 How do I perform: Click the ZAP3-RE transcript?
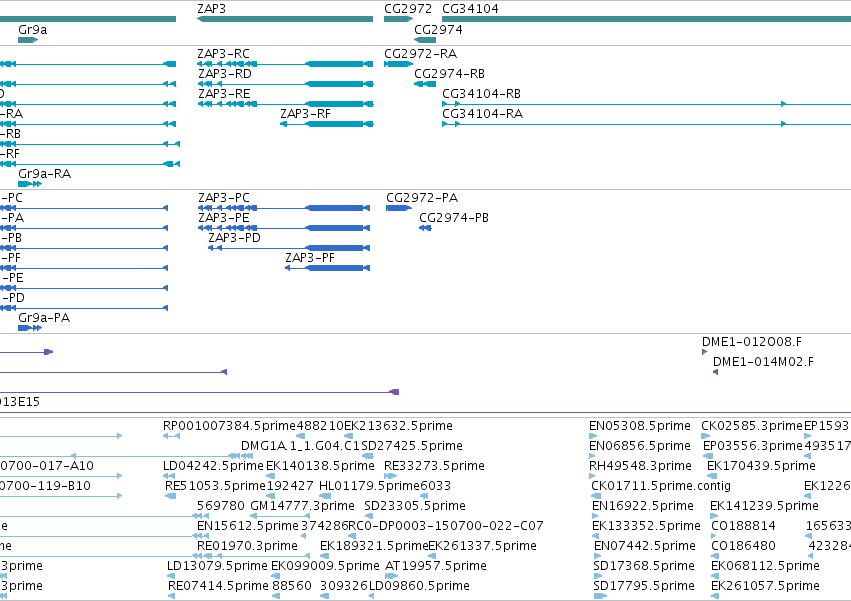(285, 104)
